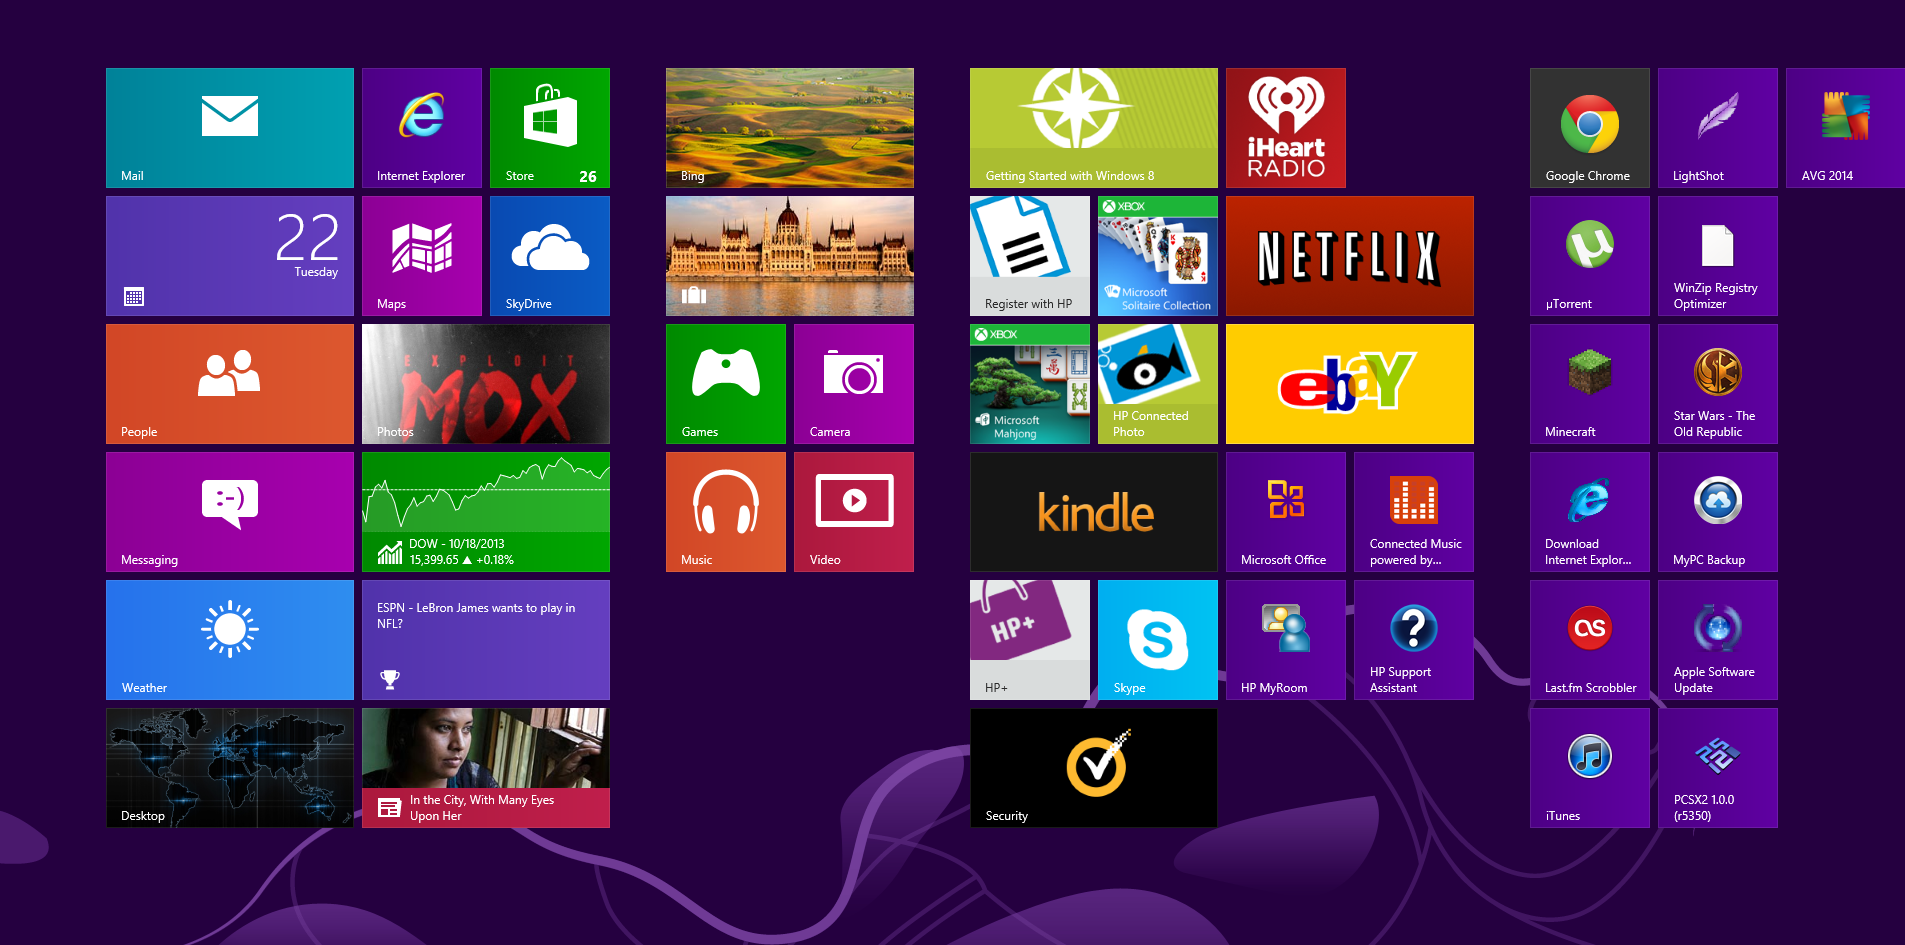This screenshot has height=945, width=1905.
Task: Open news story 'In the City, With Many Eyes'
Action: point(485,767)
